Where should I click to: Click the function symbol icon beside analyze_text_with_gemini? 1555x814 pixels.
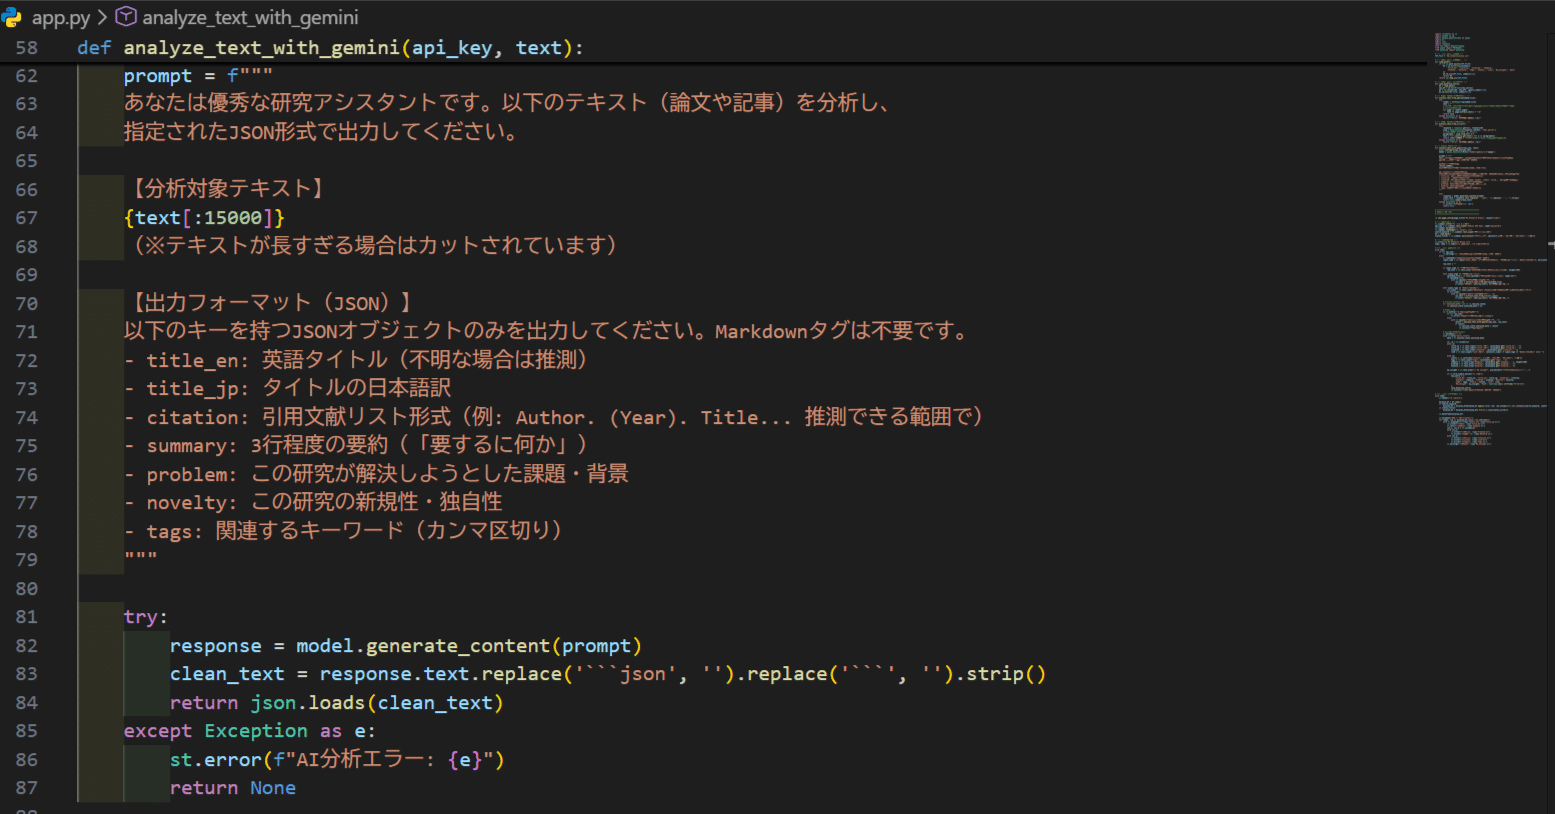tap(125, 16)
